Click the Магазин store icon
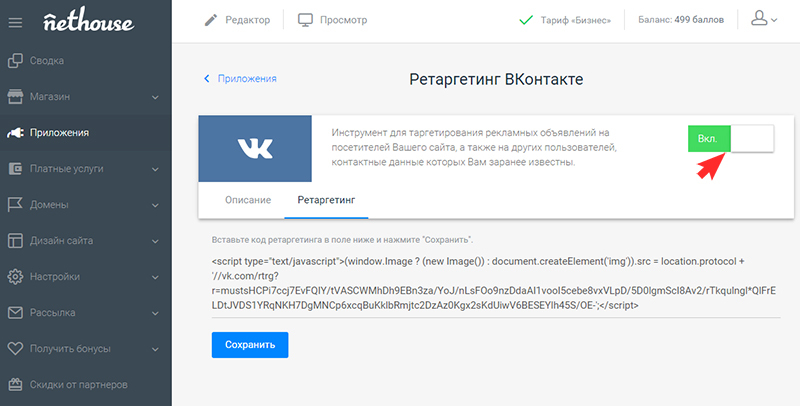The width and height of the screenshot is (800, 406). (15, 97)
